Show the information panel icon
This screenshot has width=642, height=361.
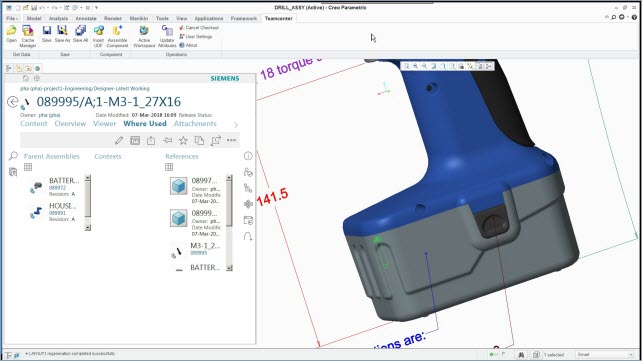click(x=248, y=156)
